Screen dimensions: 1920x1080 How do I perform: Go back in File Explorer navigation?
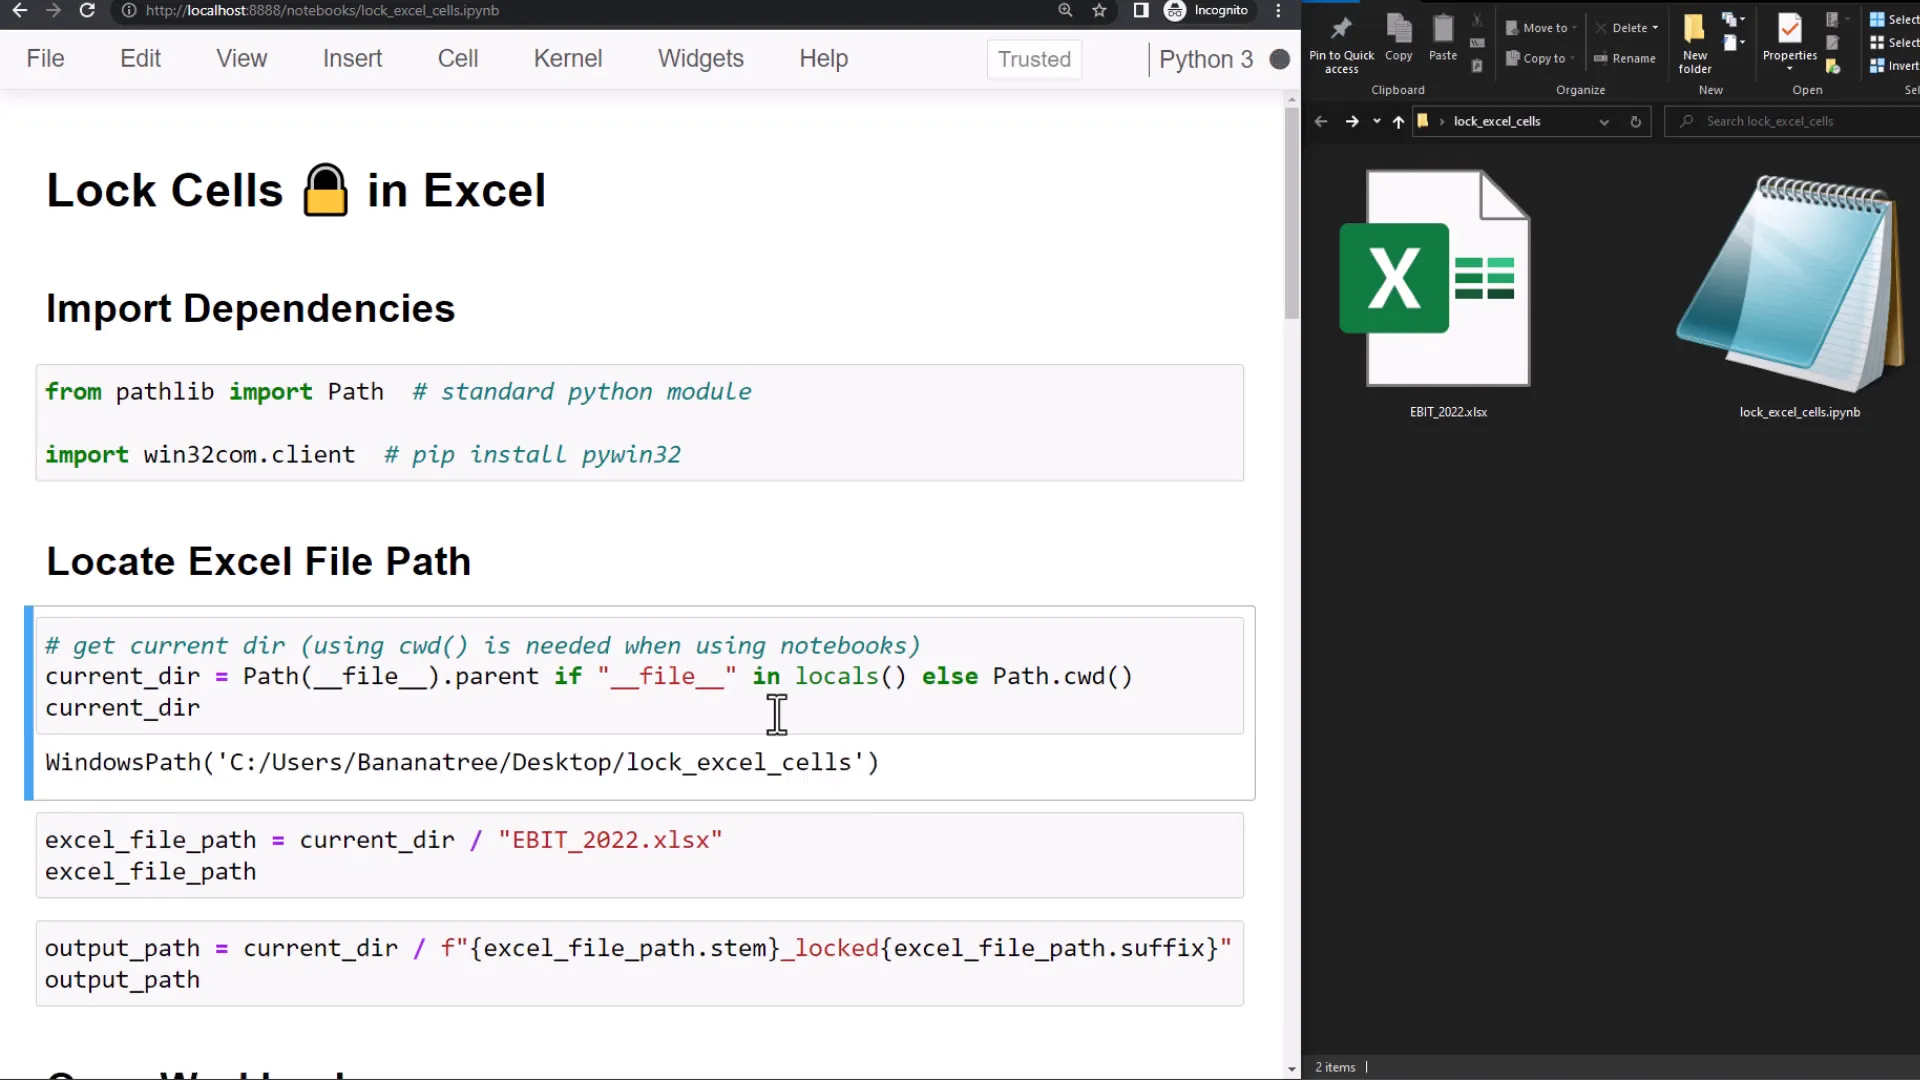[1321, 121]
